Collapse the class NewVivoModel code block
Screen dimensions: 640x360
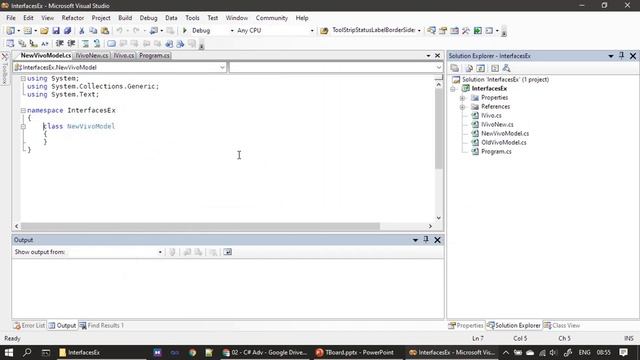[23, 126]
